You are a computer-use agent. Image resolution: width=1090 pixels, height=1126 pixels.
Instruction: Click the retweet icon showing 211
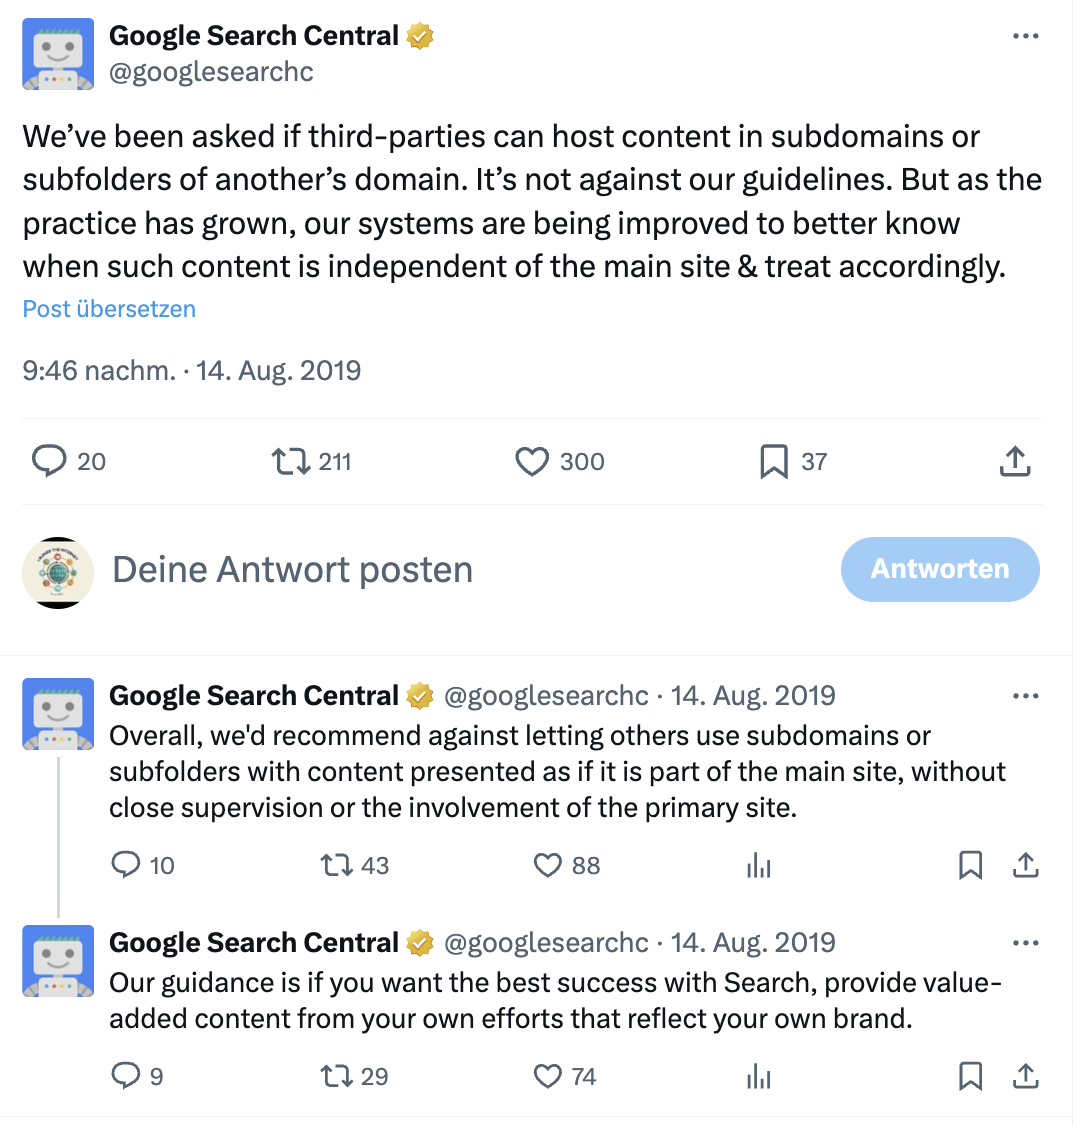tap(290, 461)
